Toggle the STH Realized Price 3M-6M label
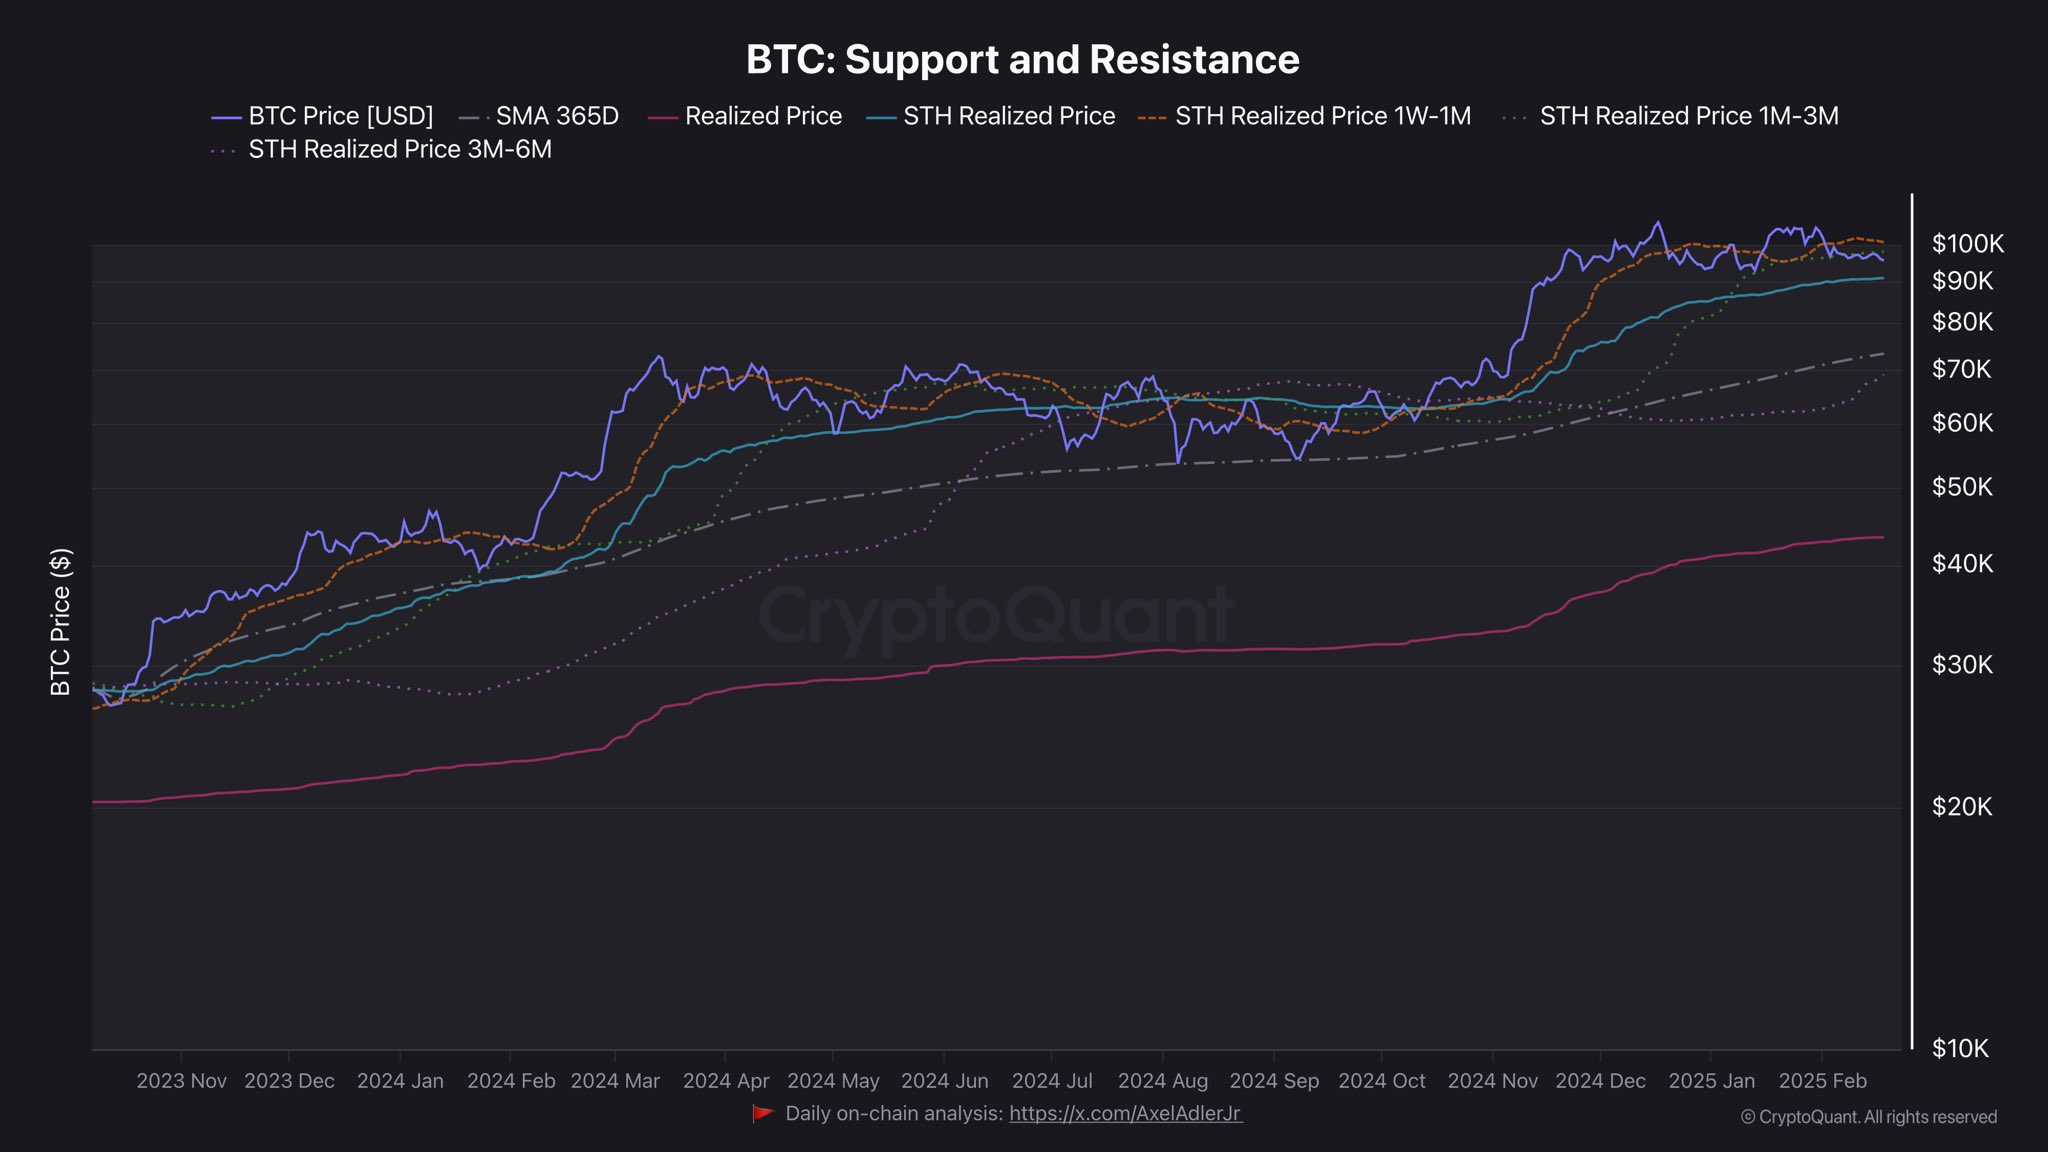The width and height of the screenshot is (2048, 1152). [x=399, y=149]
